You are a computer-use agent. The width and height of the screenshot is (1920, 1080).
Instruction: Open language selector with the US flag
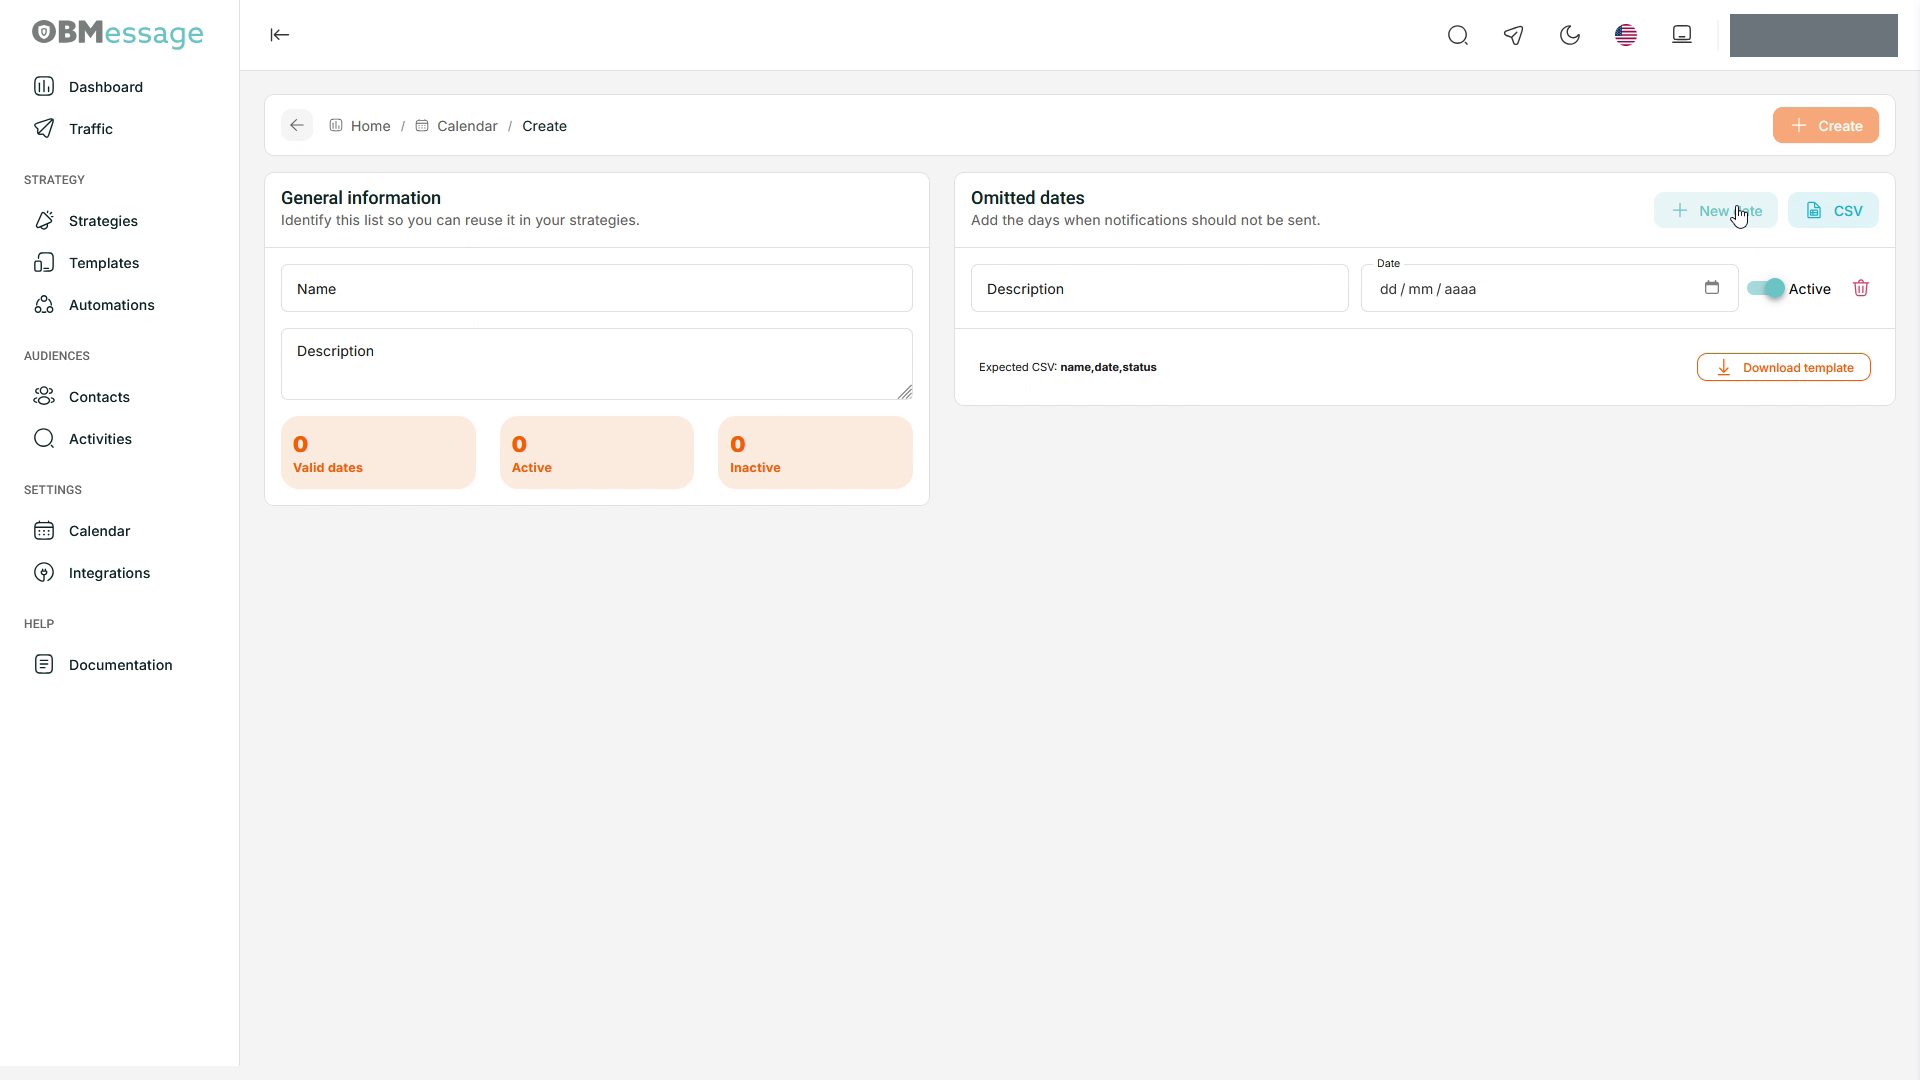(1626, 36)
